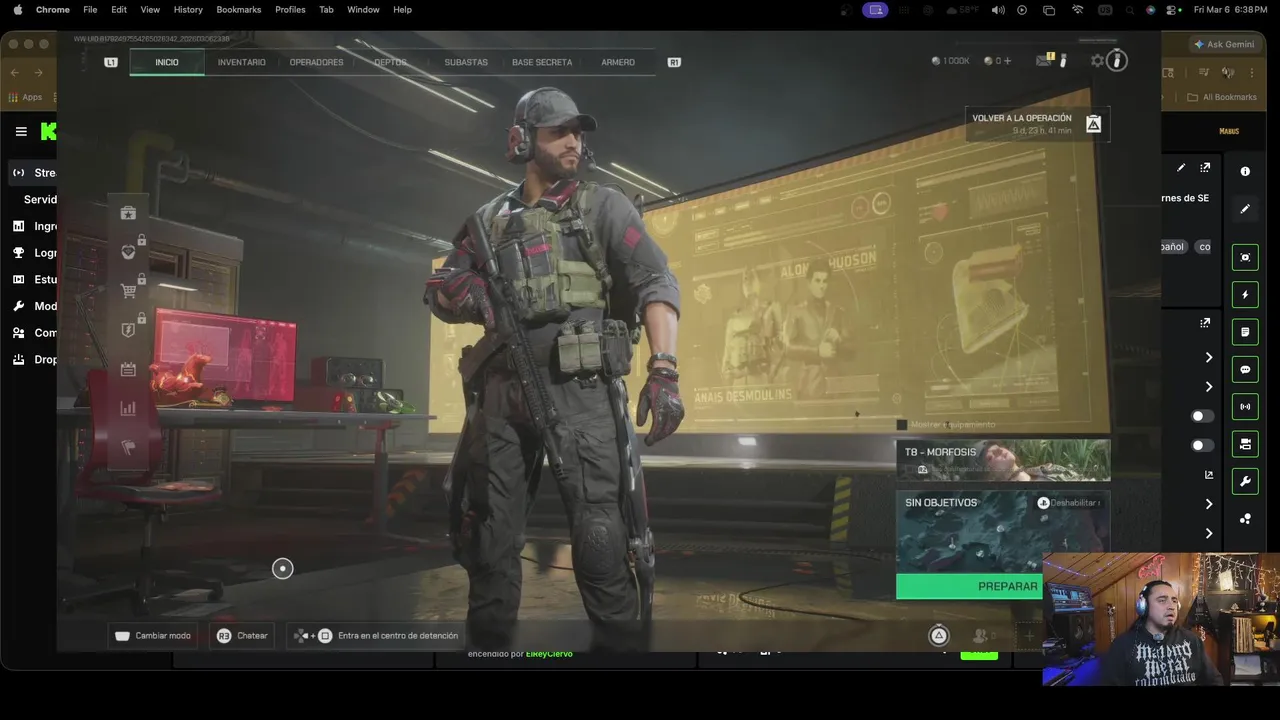Open All Bookmarks folder
Image resolution: width=1280 pixels, height=720 pixels.
pos(1221,97)
